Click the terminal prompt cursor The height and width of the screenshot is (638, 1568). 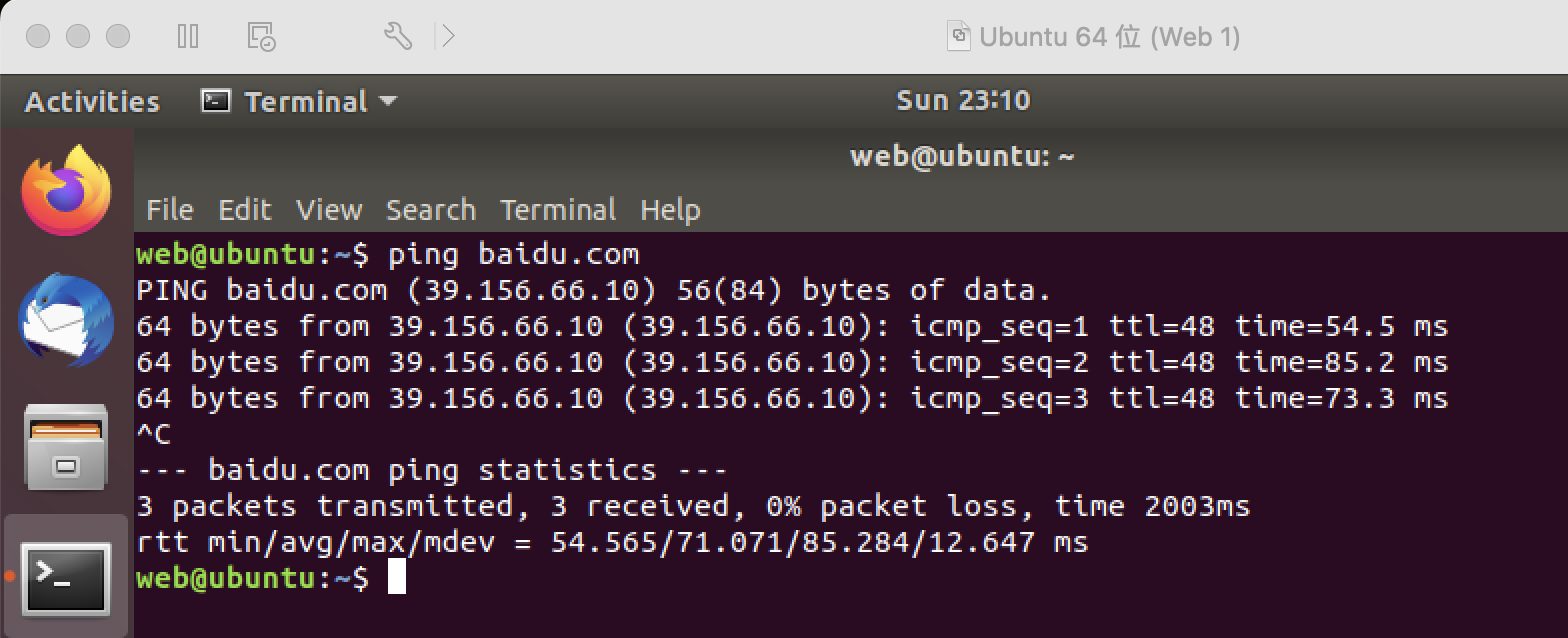pyautogui.click(x=397, y=578)
